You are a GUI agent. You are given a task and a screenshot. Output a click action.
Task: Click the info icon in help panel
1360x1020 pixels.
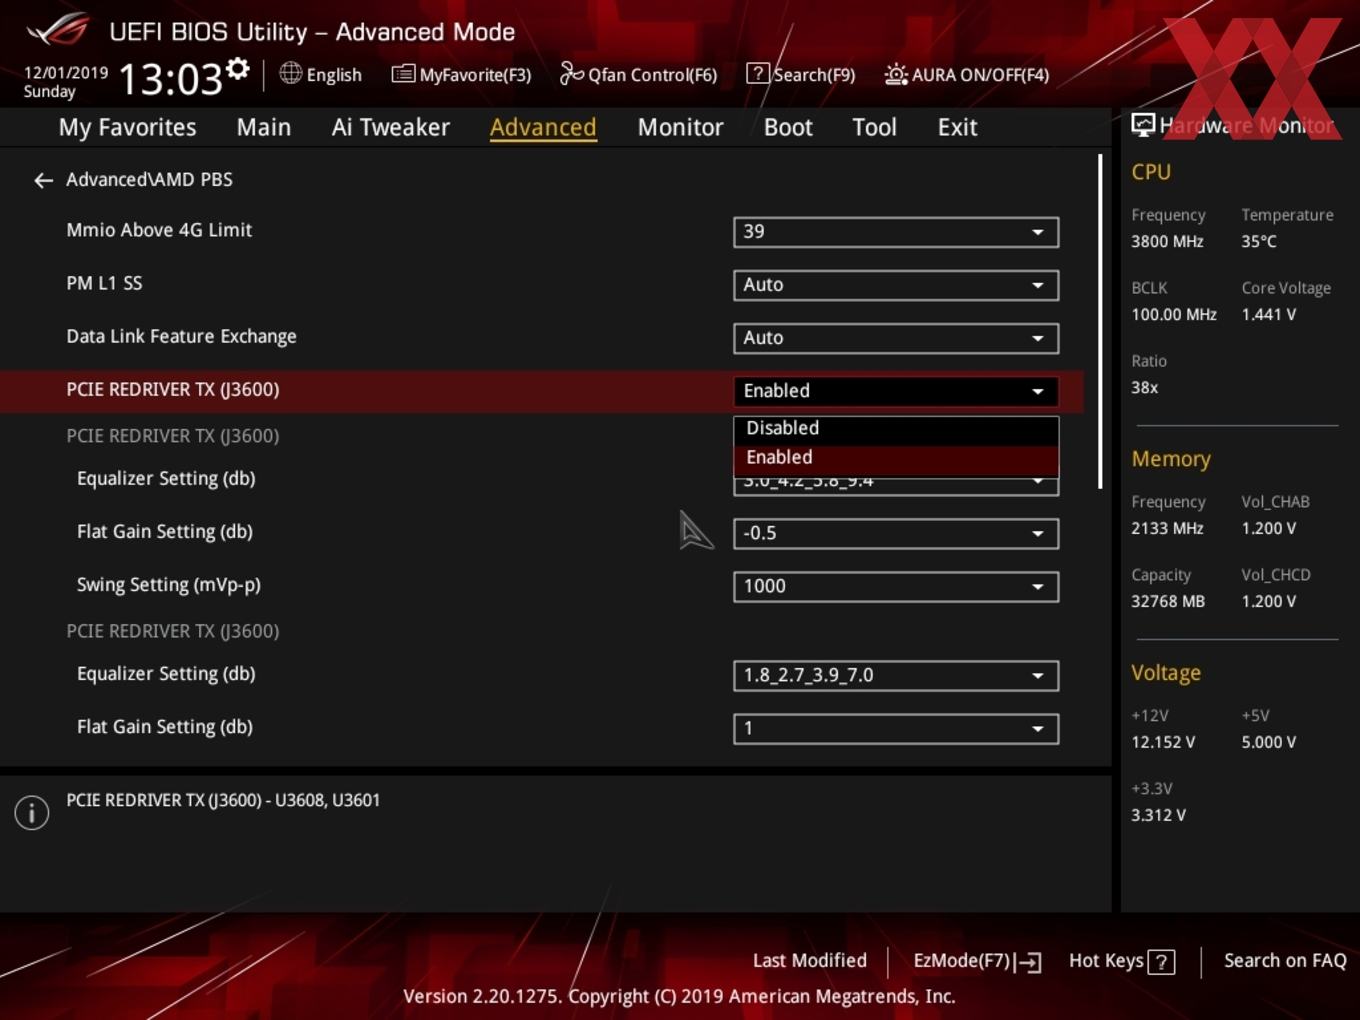point(32,812)
